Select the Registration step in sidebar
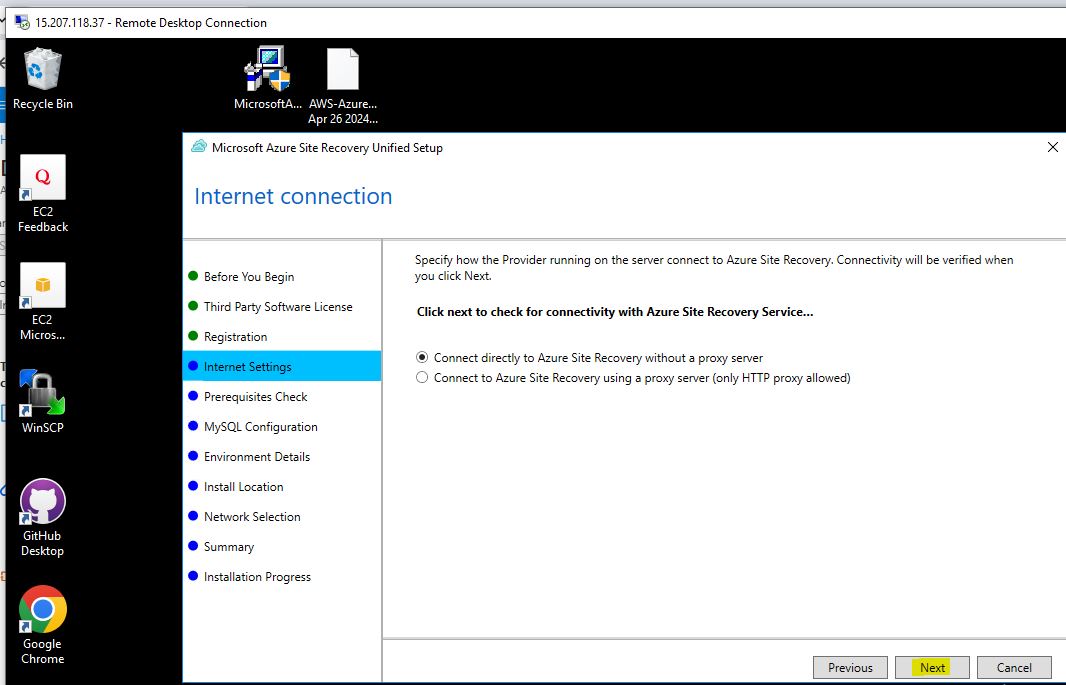The width and height of the screenshot is (1066, 685). [235, 337]
